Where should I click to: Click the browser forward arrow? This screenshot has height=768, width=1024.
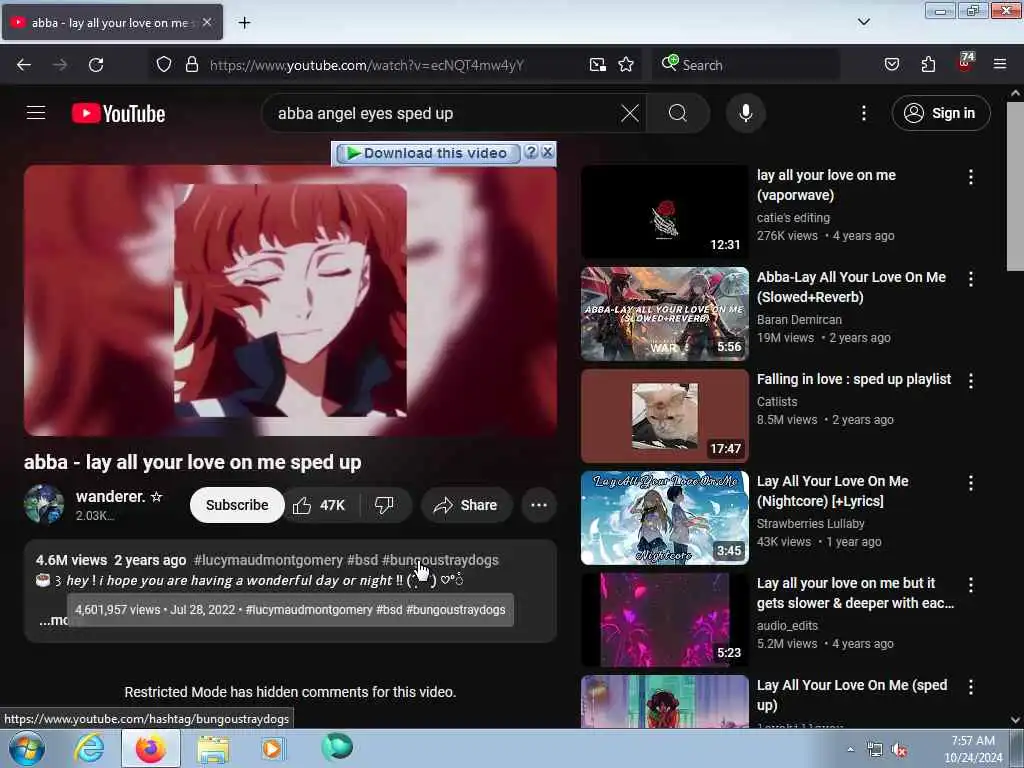pos(60,65)
